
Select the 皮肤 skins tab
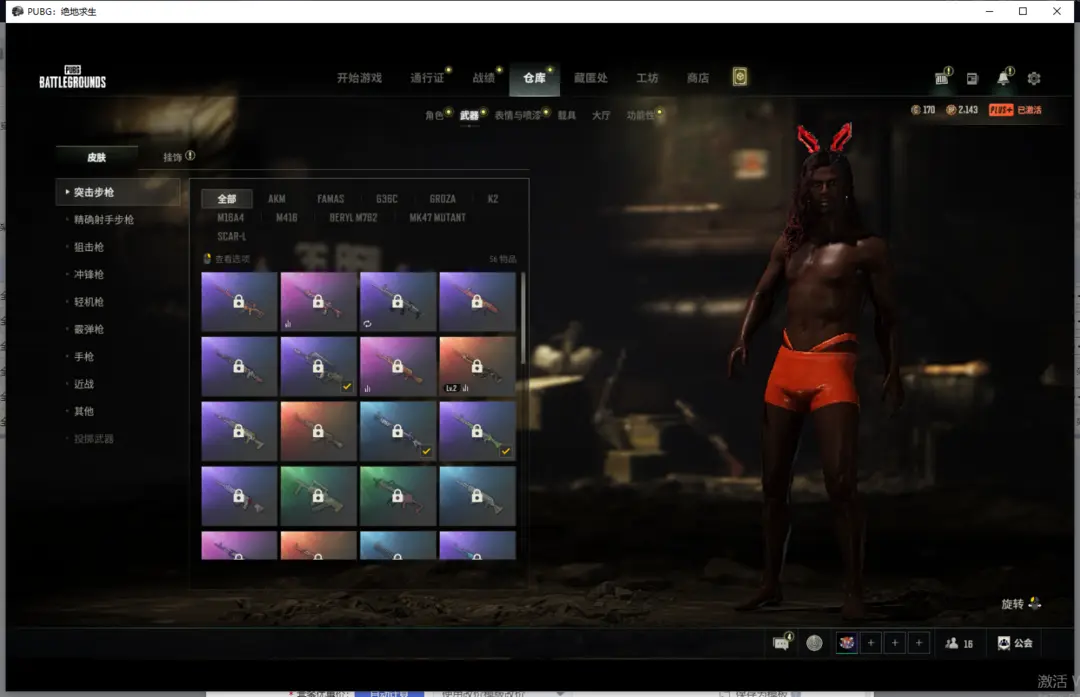(96, 157)
